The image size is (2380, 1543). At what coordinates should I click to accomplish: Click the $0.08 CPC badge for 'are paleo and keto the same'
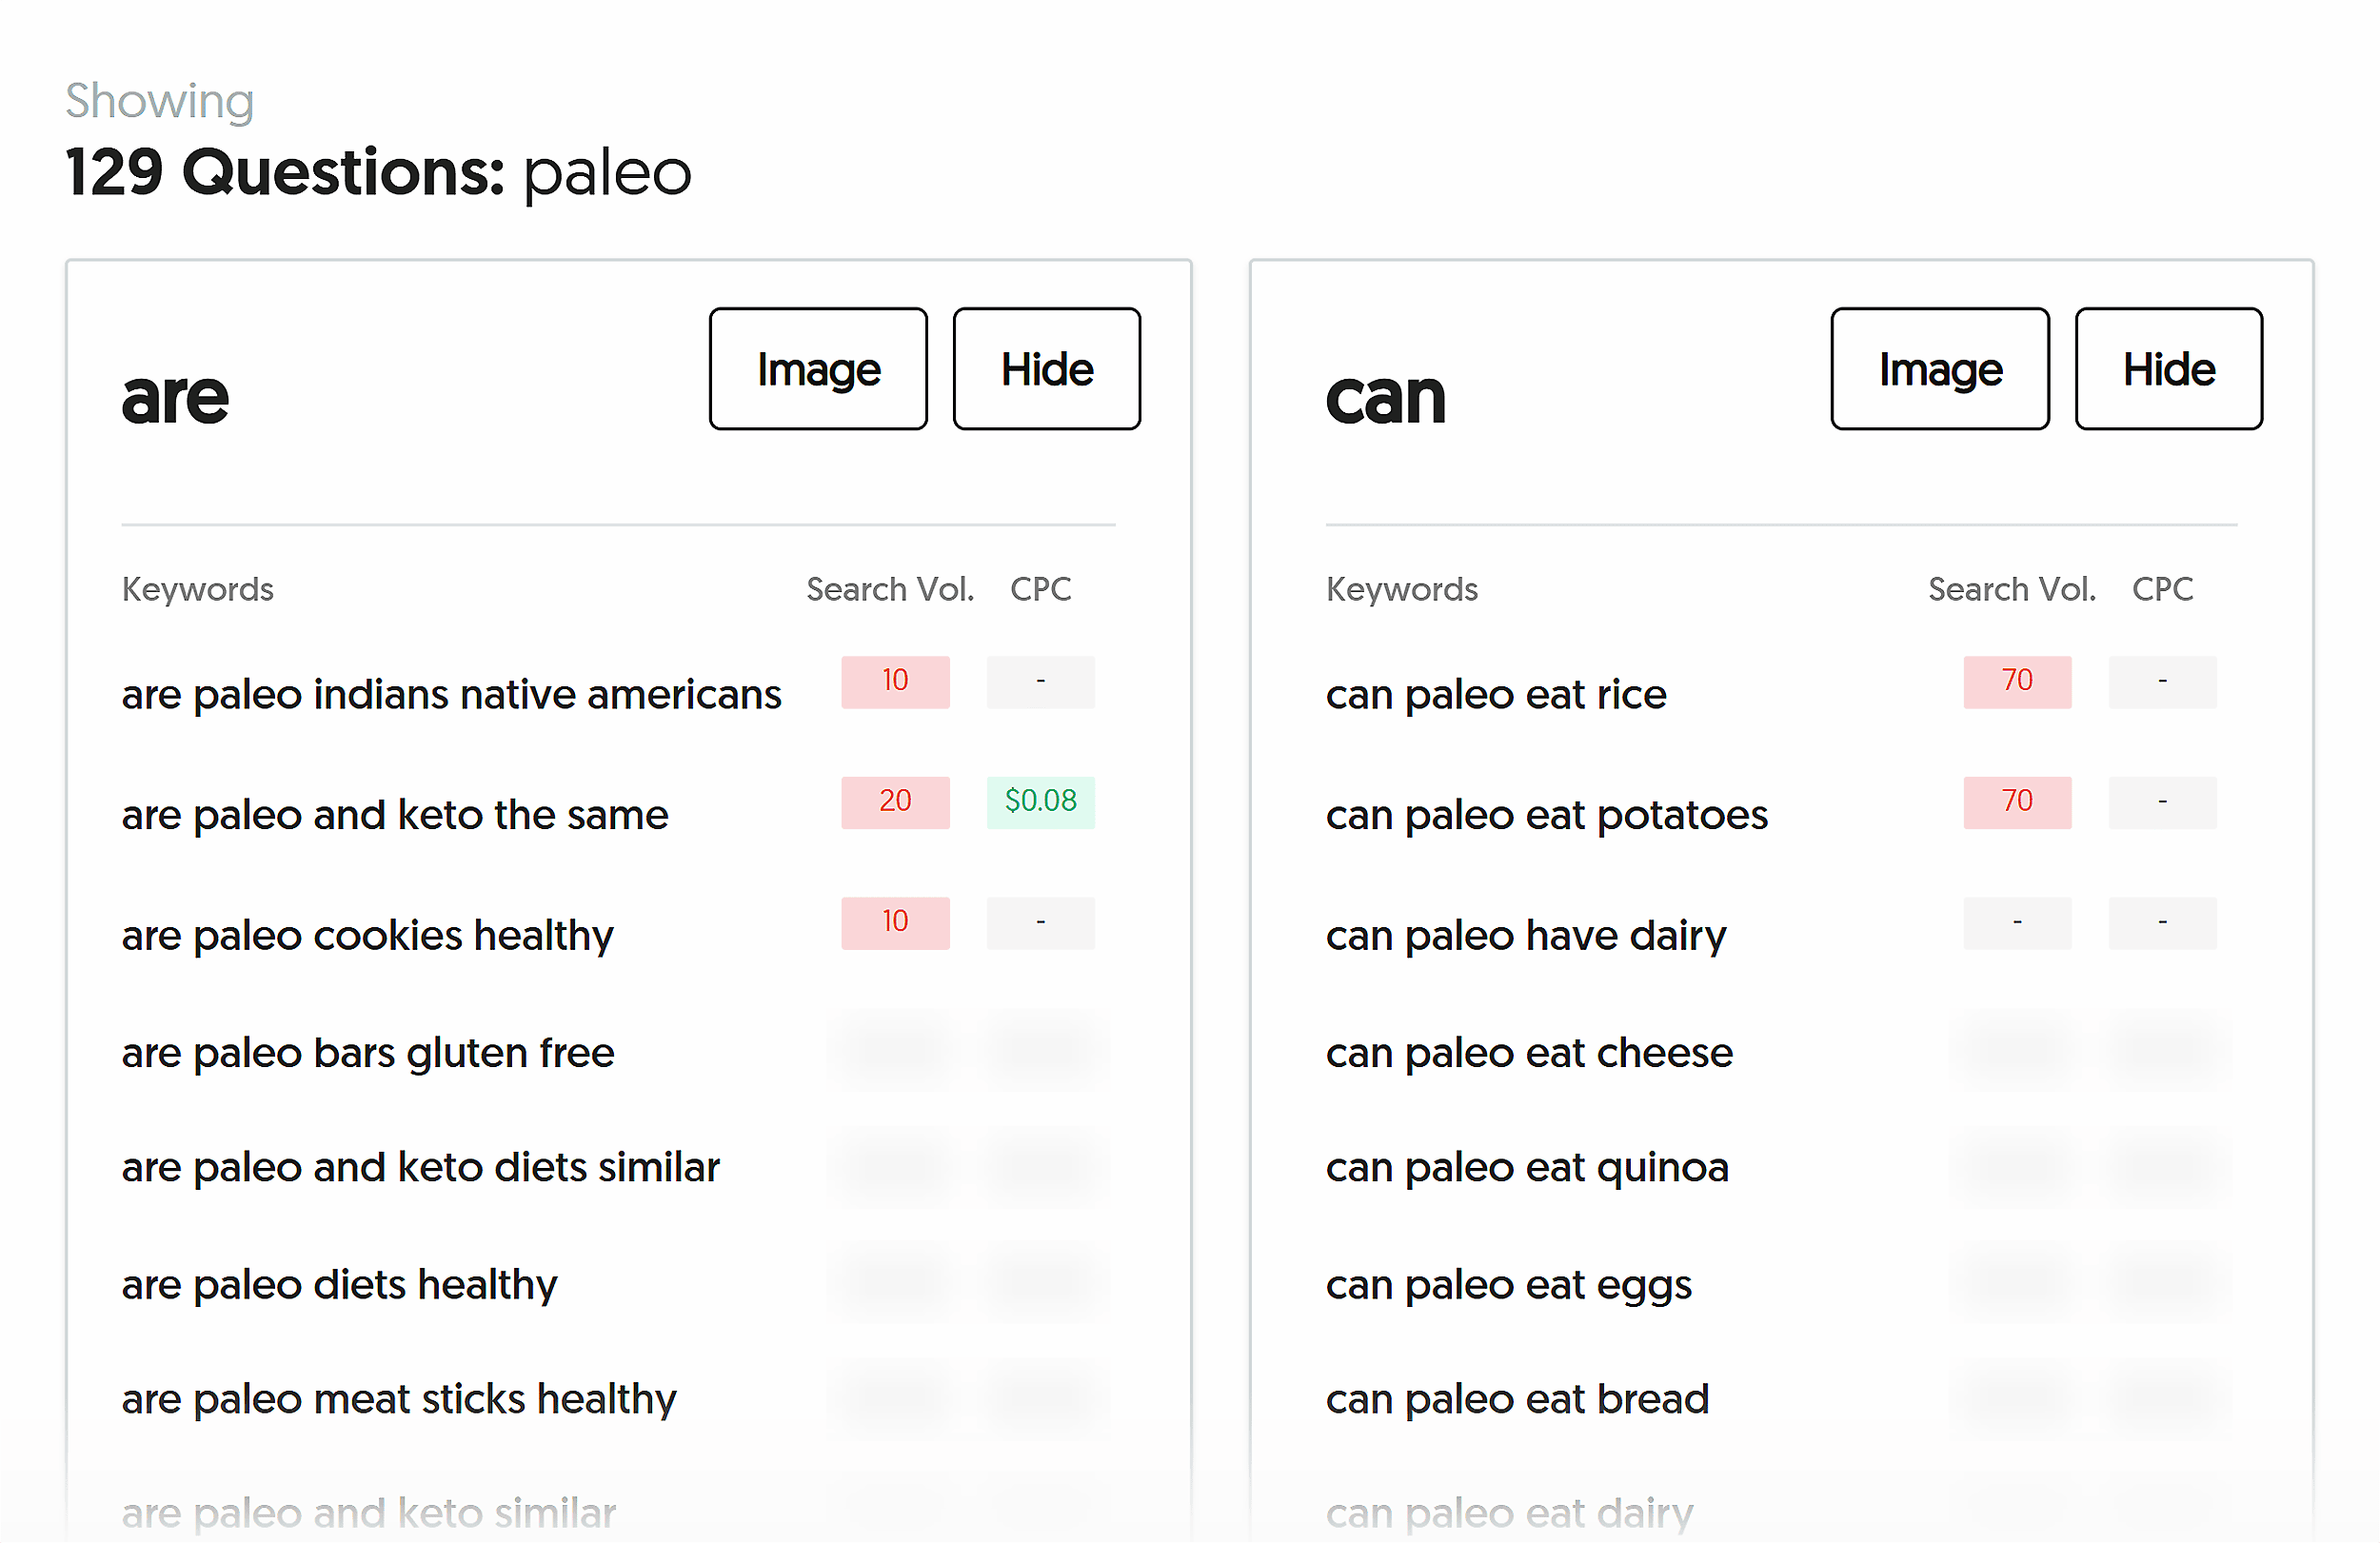[1040, 801]
